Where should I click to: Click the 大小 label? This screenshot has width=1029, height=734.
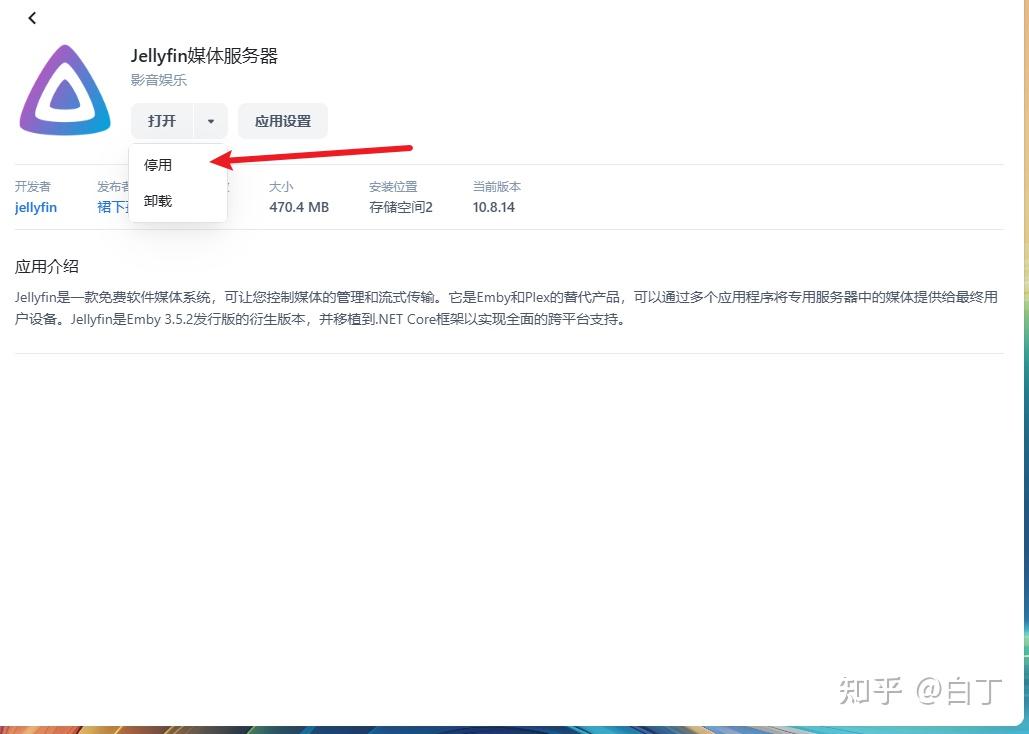coord(281,186)
